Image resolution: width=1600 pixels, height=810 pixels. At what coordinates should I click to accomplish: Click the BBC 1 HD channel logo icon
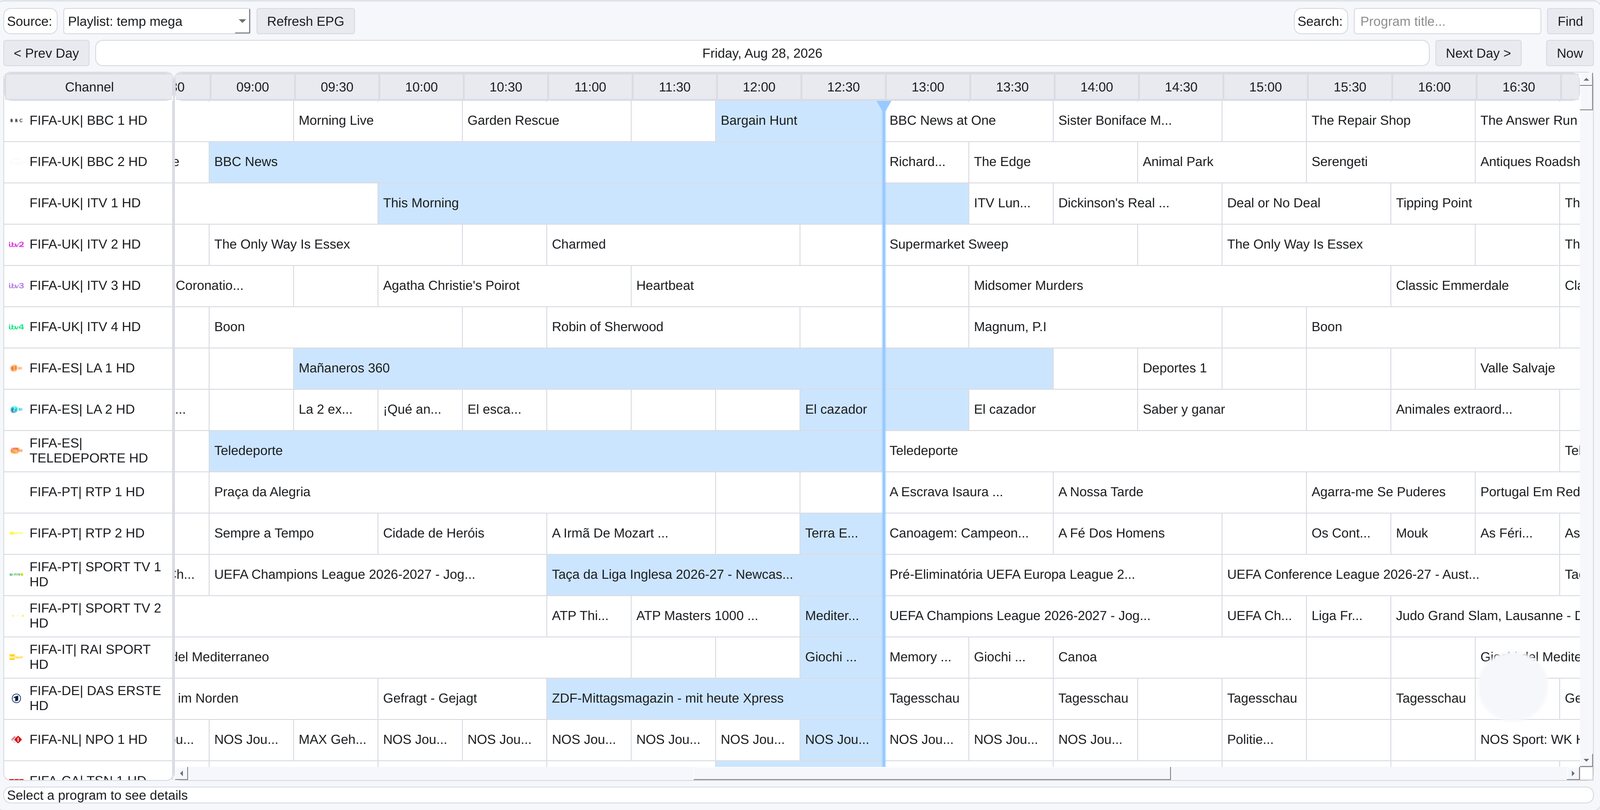click(x=16, y=120)
